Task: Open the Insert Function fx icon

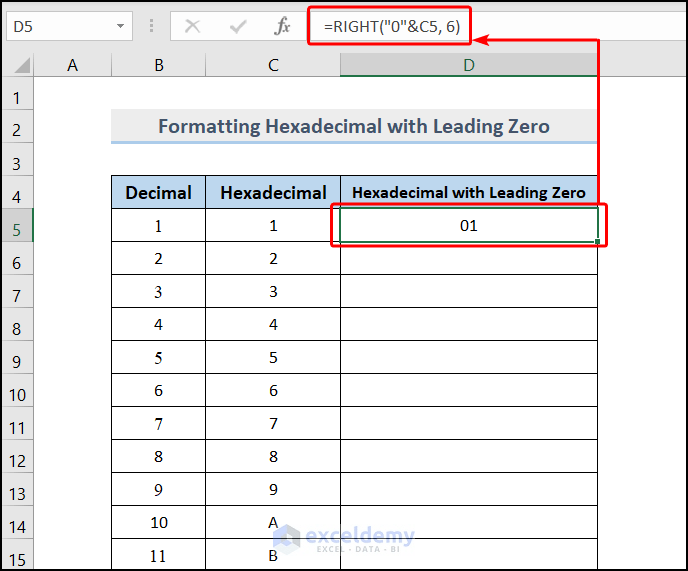Action: coord(282,26)
